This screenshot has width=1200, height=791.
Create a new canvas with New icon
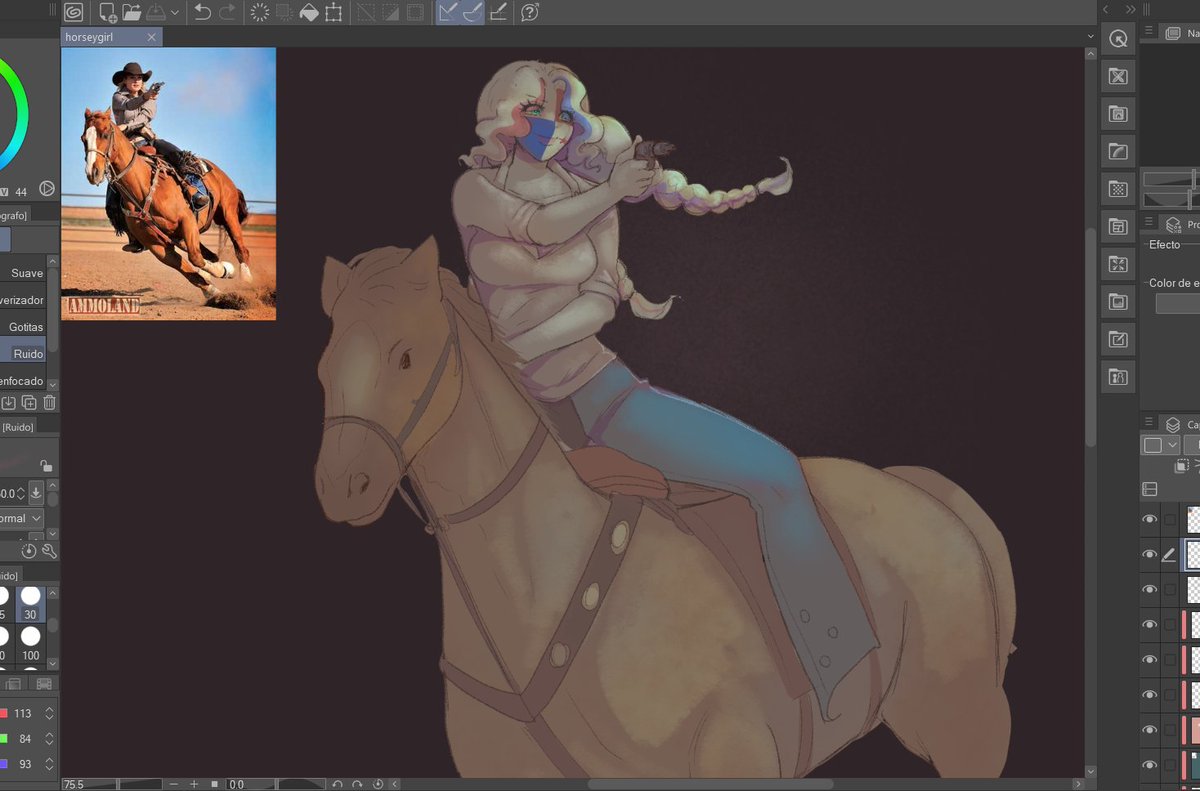107,12
